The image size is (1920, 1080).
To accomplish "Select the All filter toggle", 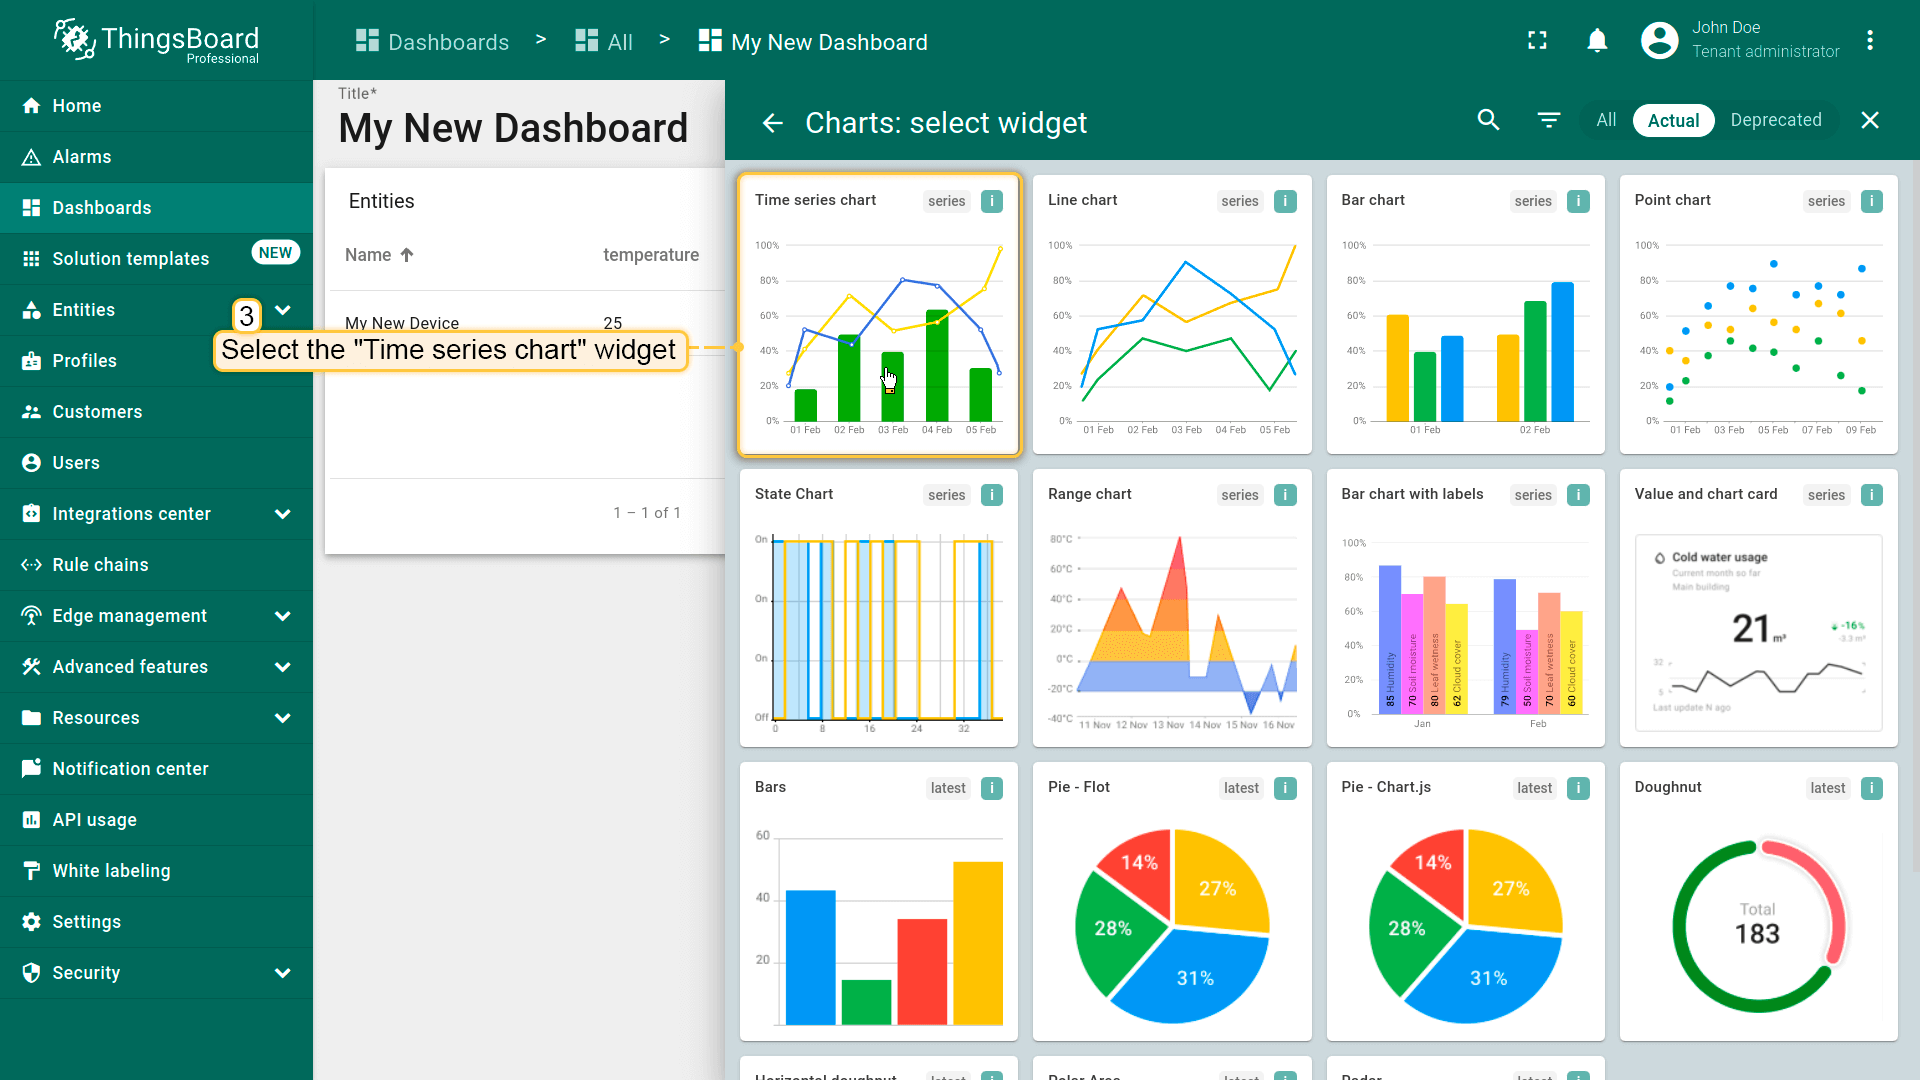I will (1606, 120).
